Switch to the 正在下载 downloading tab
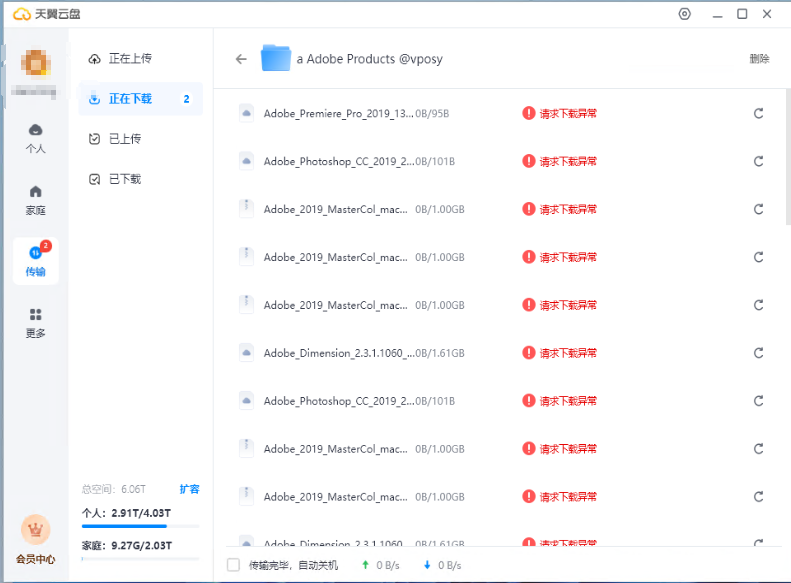Image resolution: width=791 pixels, height=583 pixels. point(141,99)
